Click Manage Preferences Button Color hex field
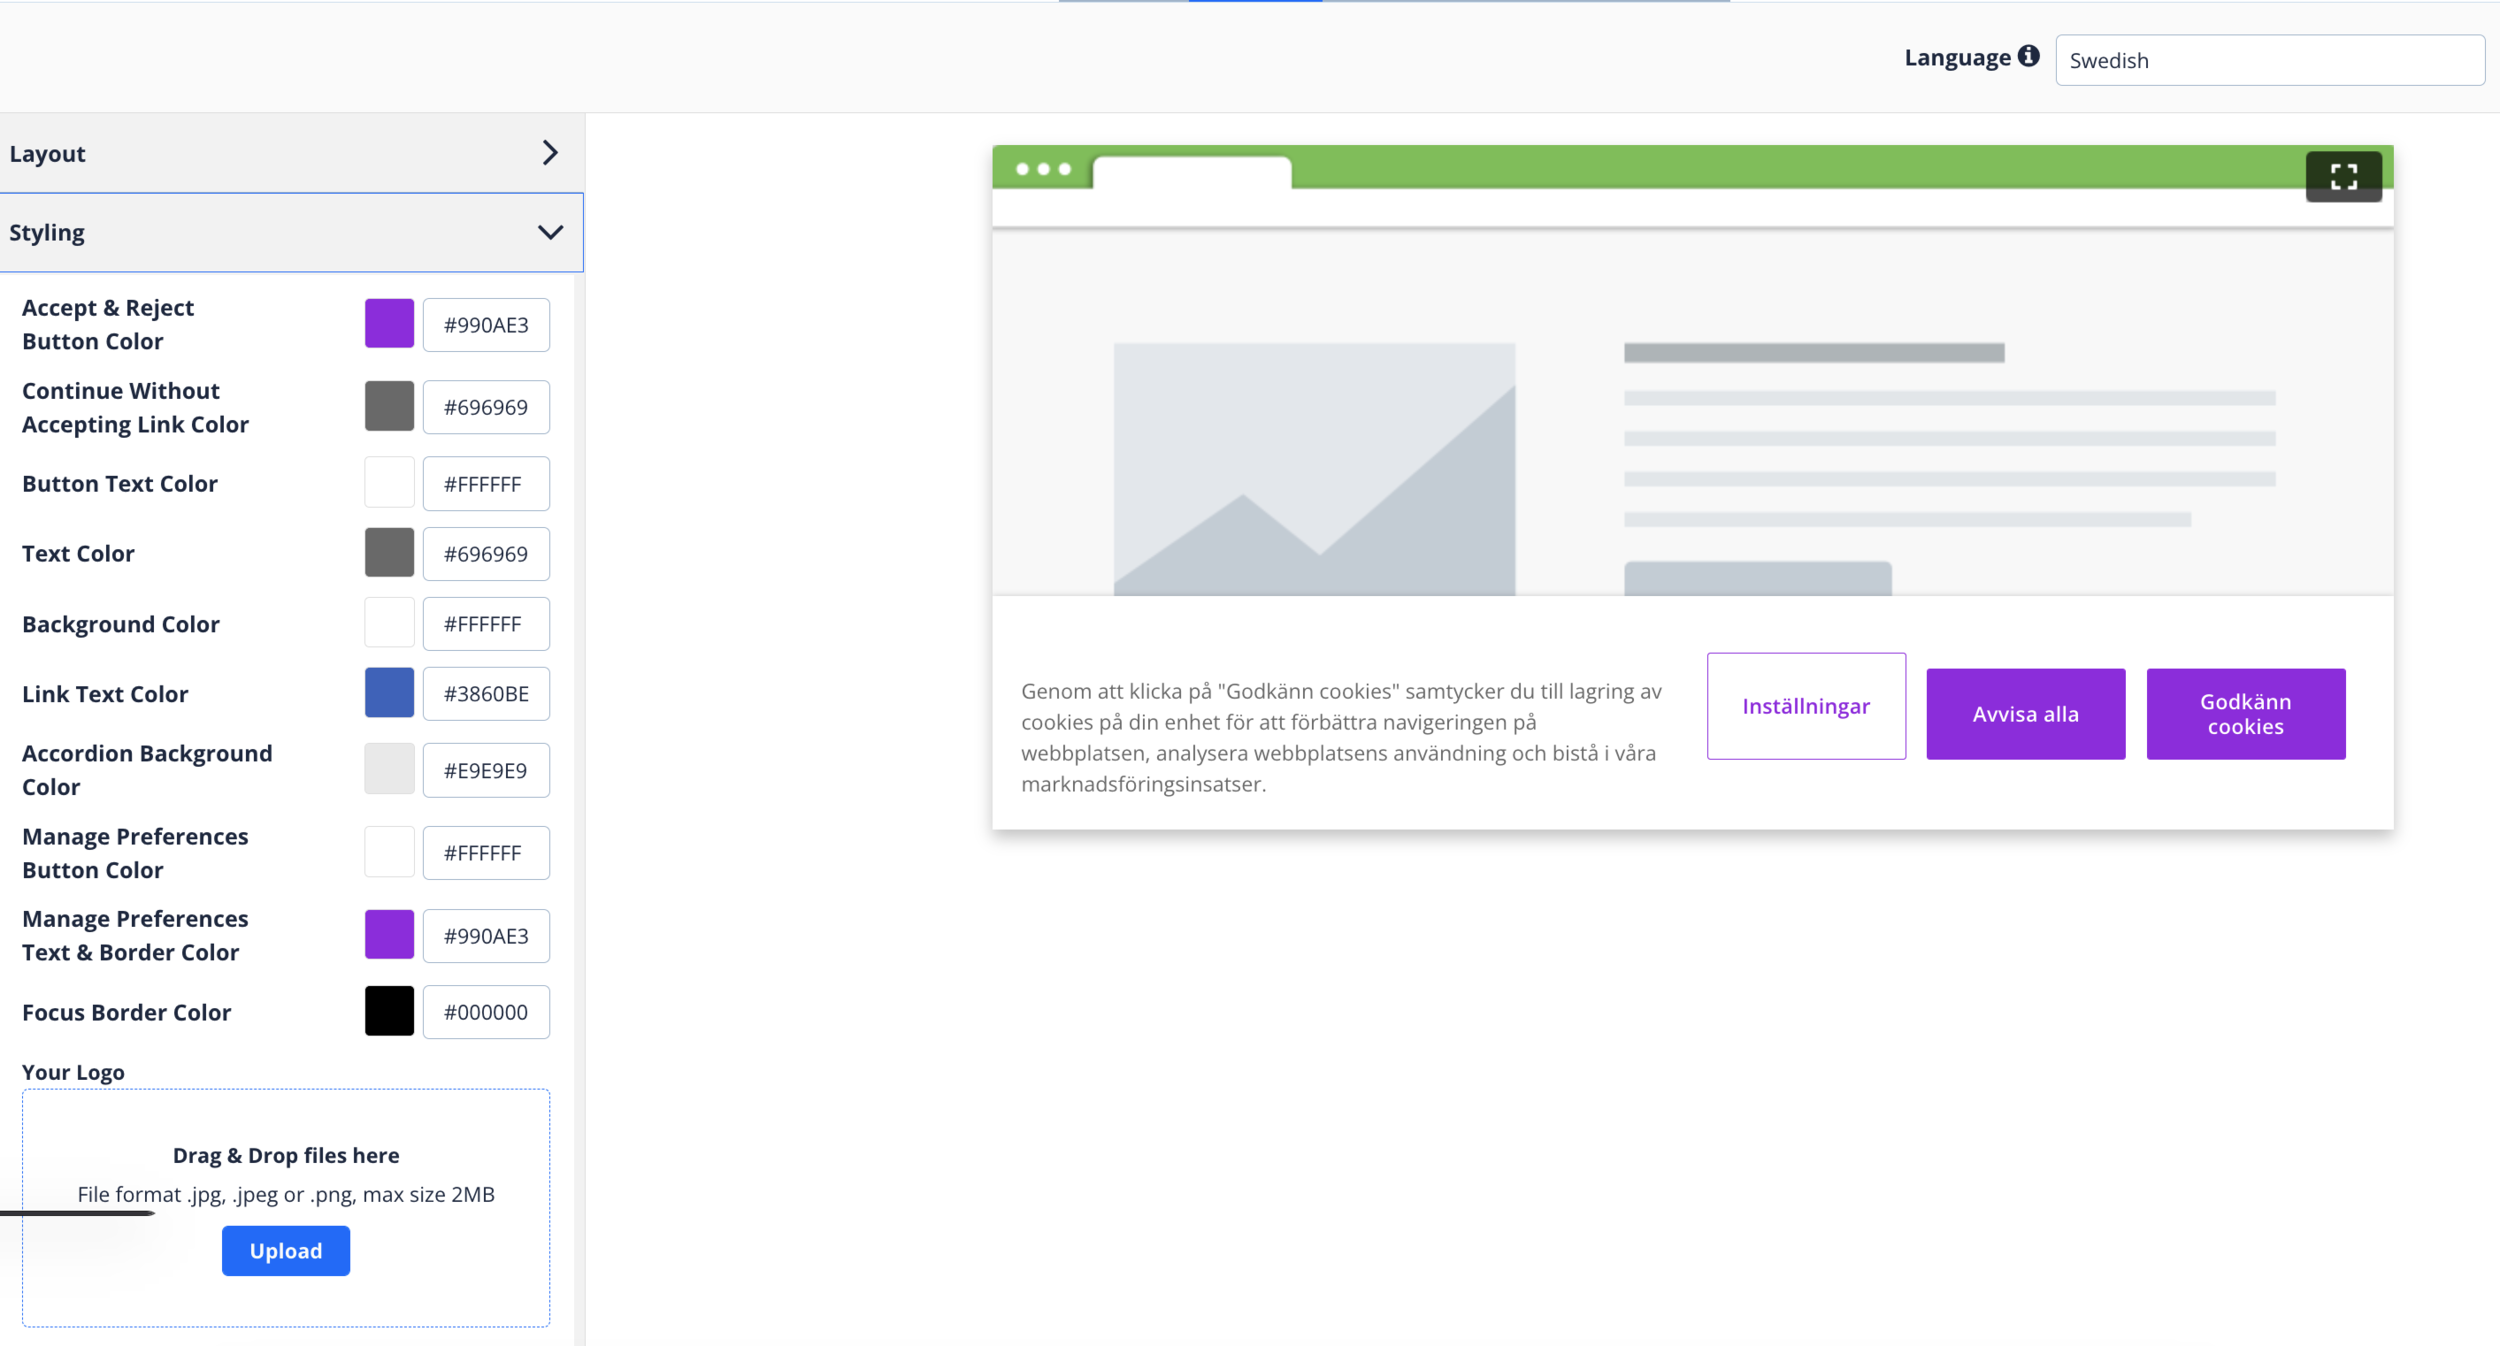2500x1346 pixels. point(486,853)
